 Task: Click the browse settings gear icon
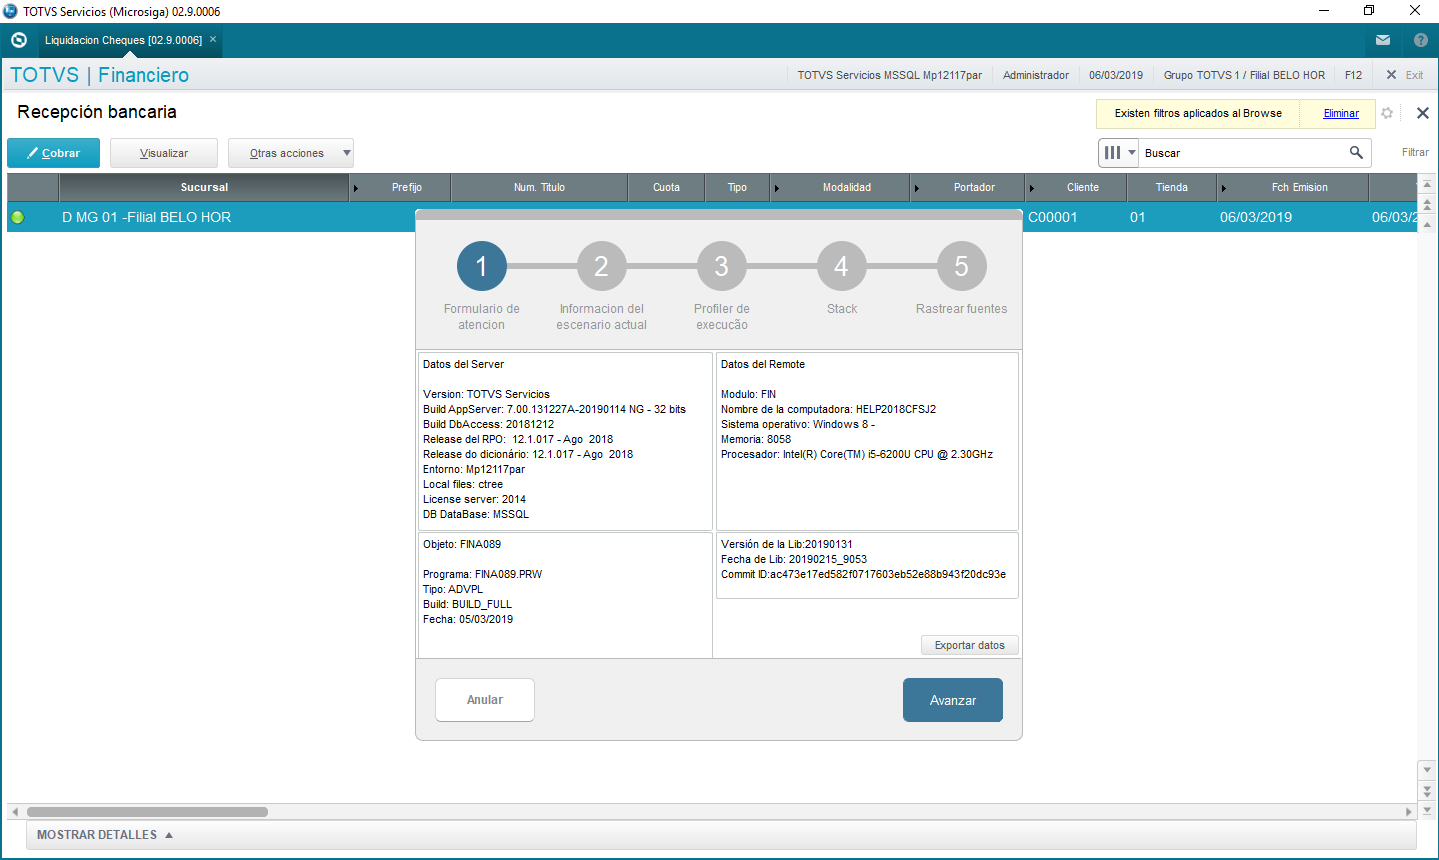tap(1387, 113)
